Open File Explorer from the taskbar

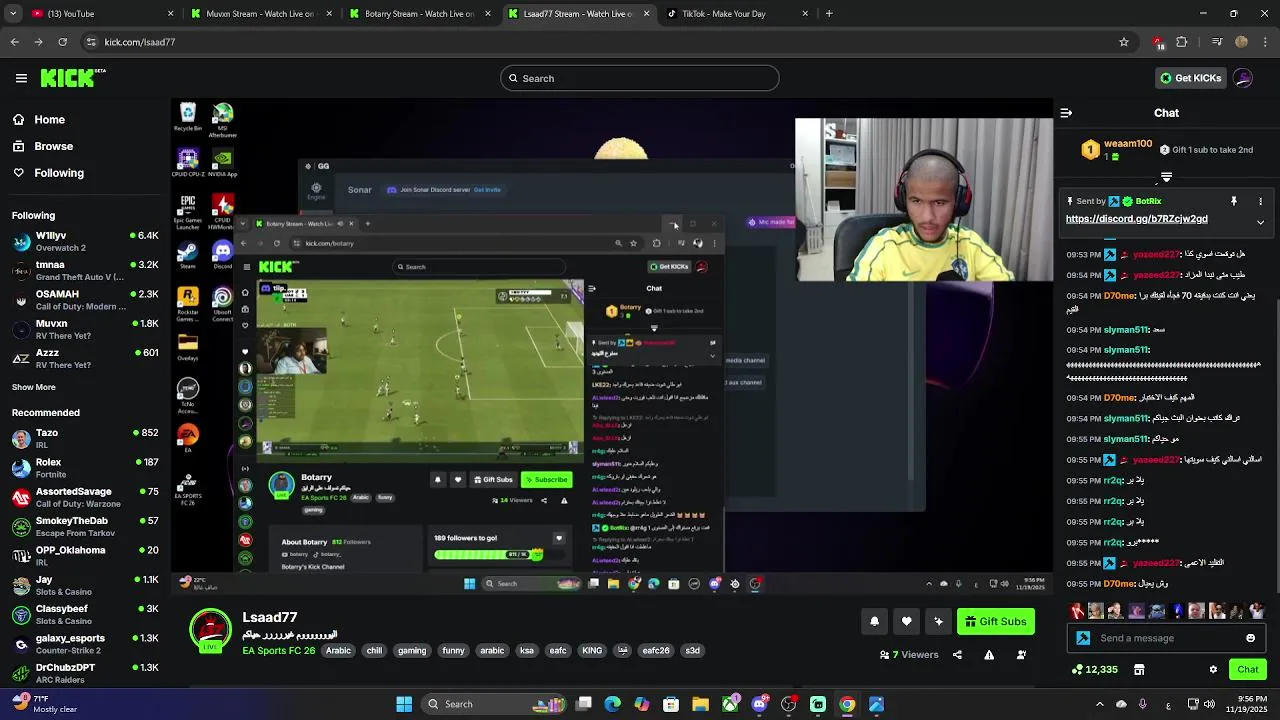pos(700,704)
